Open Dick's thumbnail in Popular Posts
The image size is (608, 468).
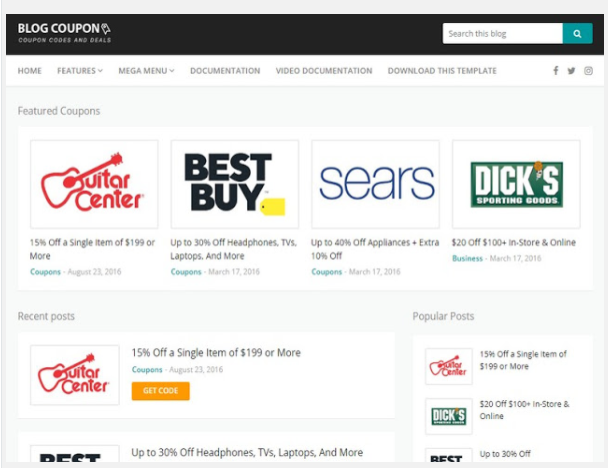449,416
